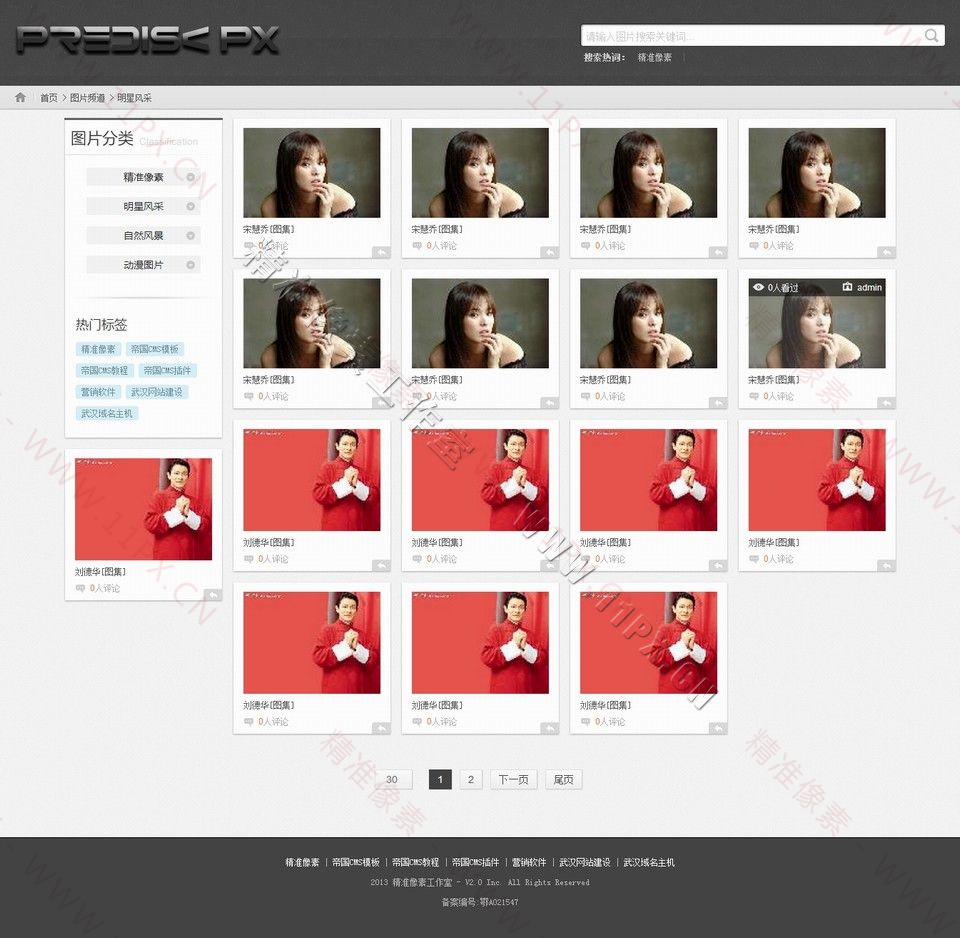
Task: Click the share arrow on sidebar 刘德华 card
Action: (x=213, y=594)
